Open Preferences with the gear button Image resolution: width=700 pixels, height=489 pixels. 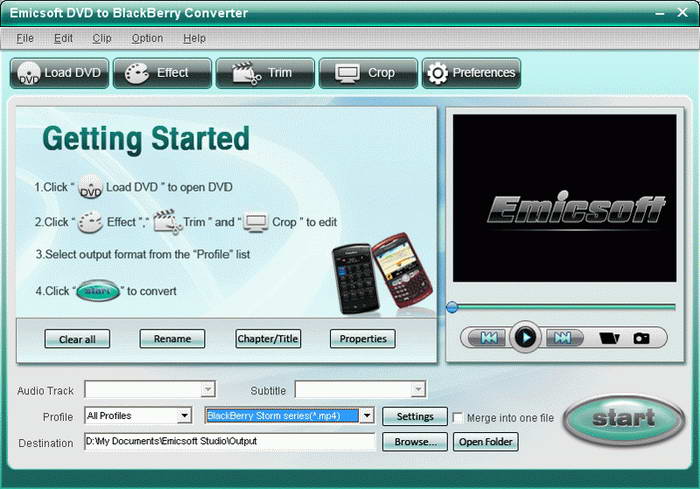(x=471, y=73)
